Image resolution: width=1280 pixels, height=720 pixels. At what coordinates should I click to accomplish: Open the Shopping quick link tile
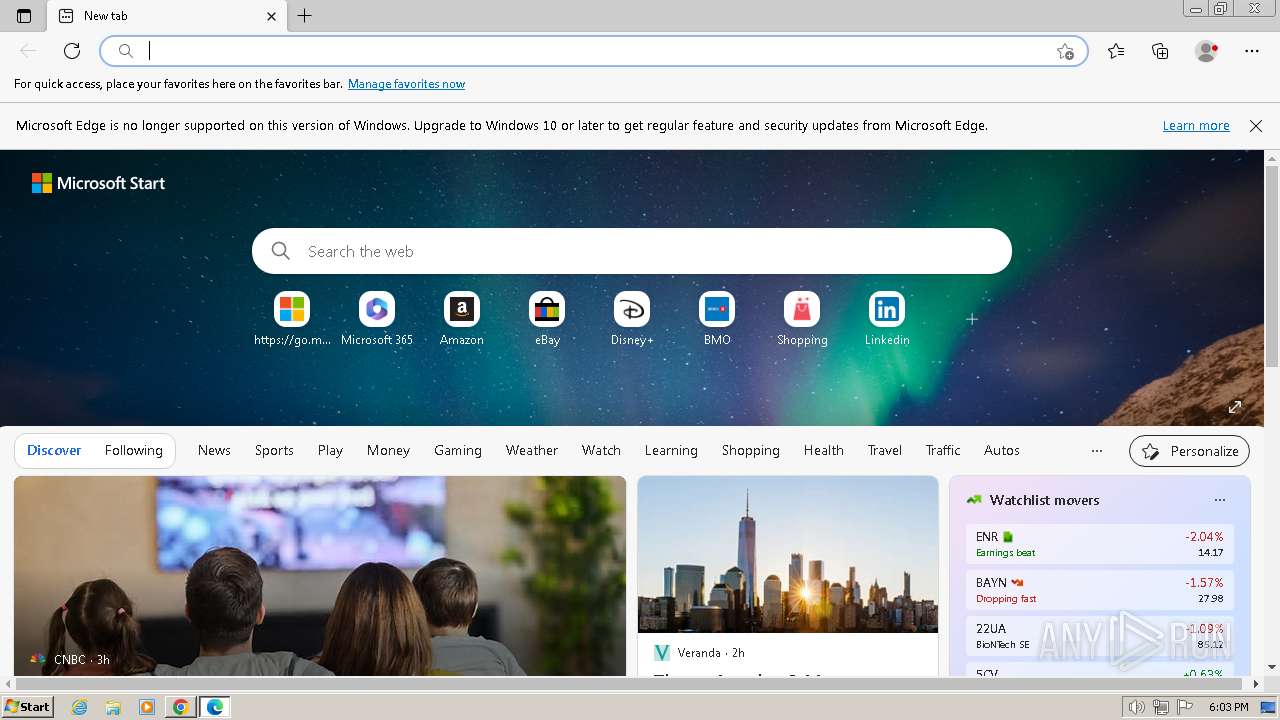pyautogui.click(x=802, y=319)
